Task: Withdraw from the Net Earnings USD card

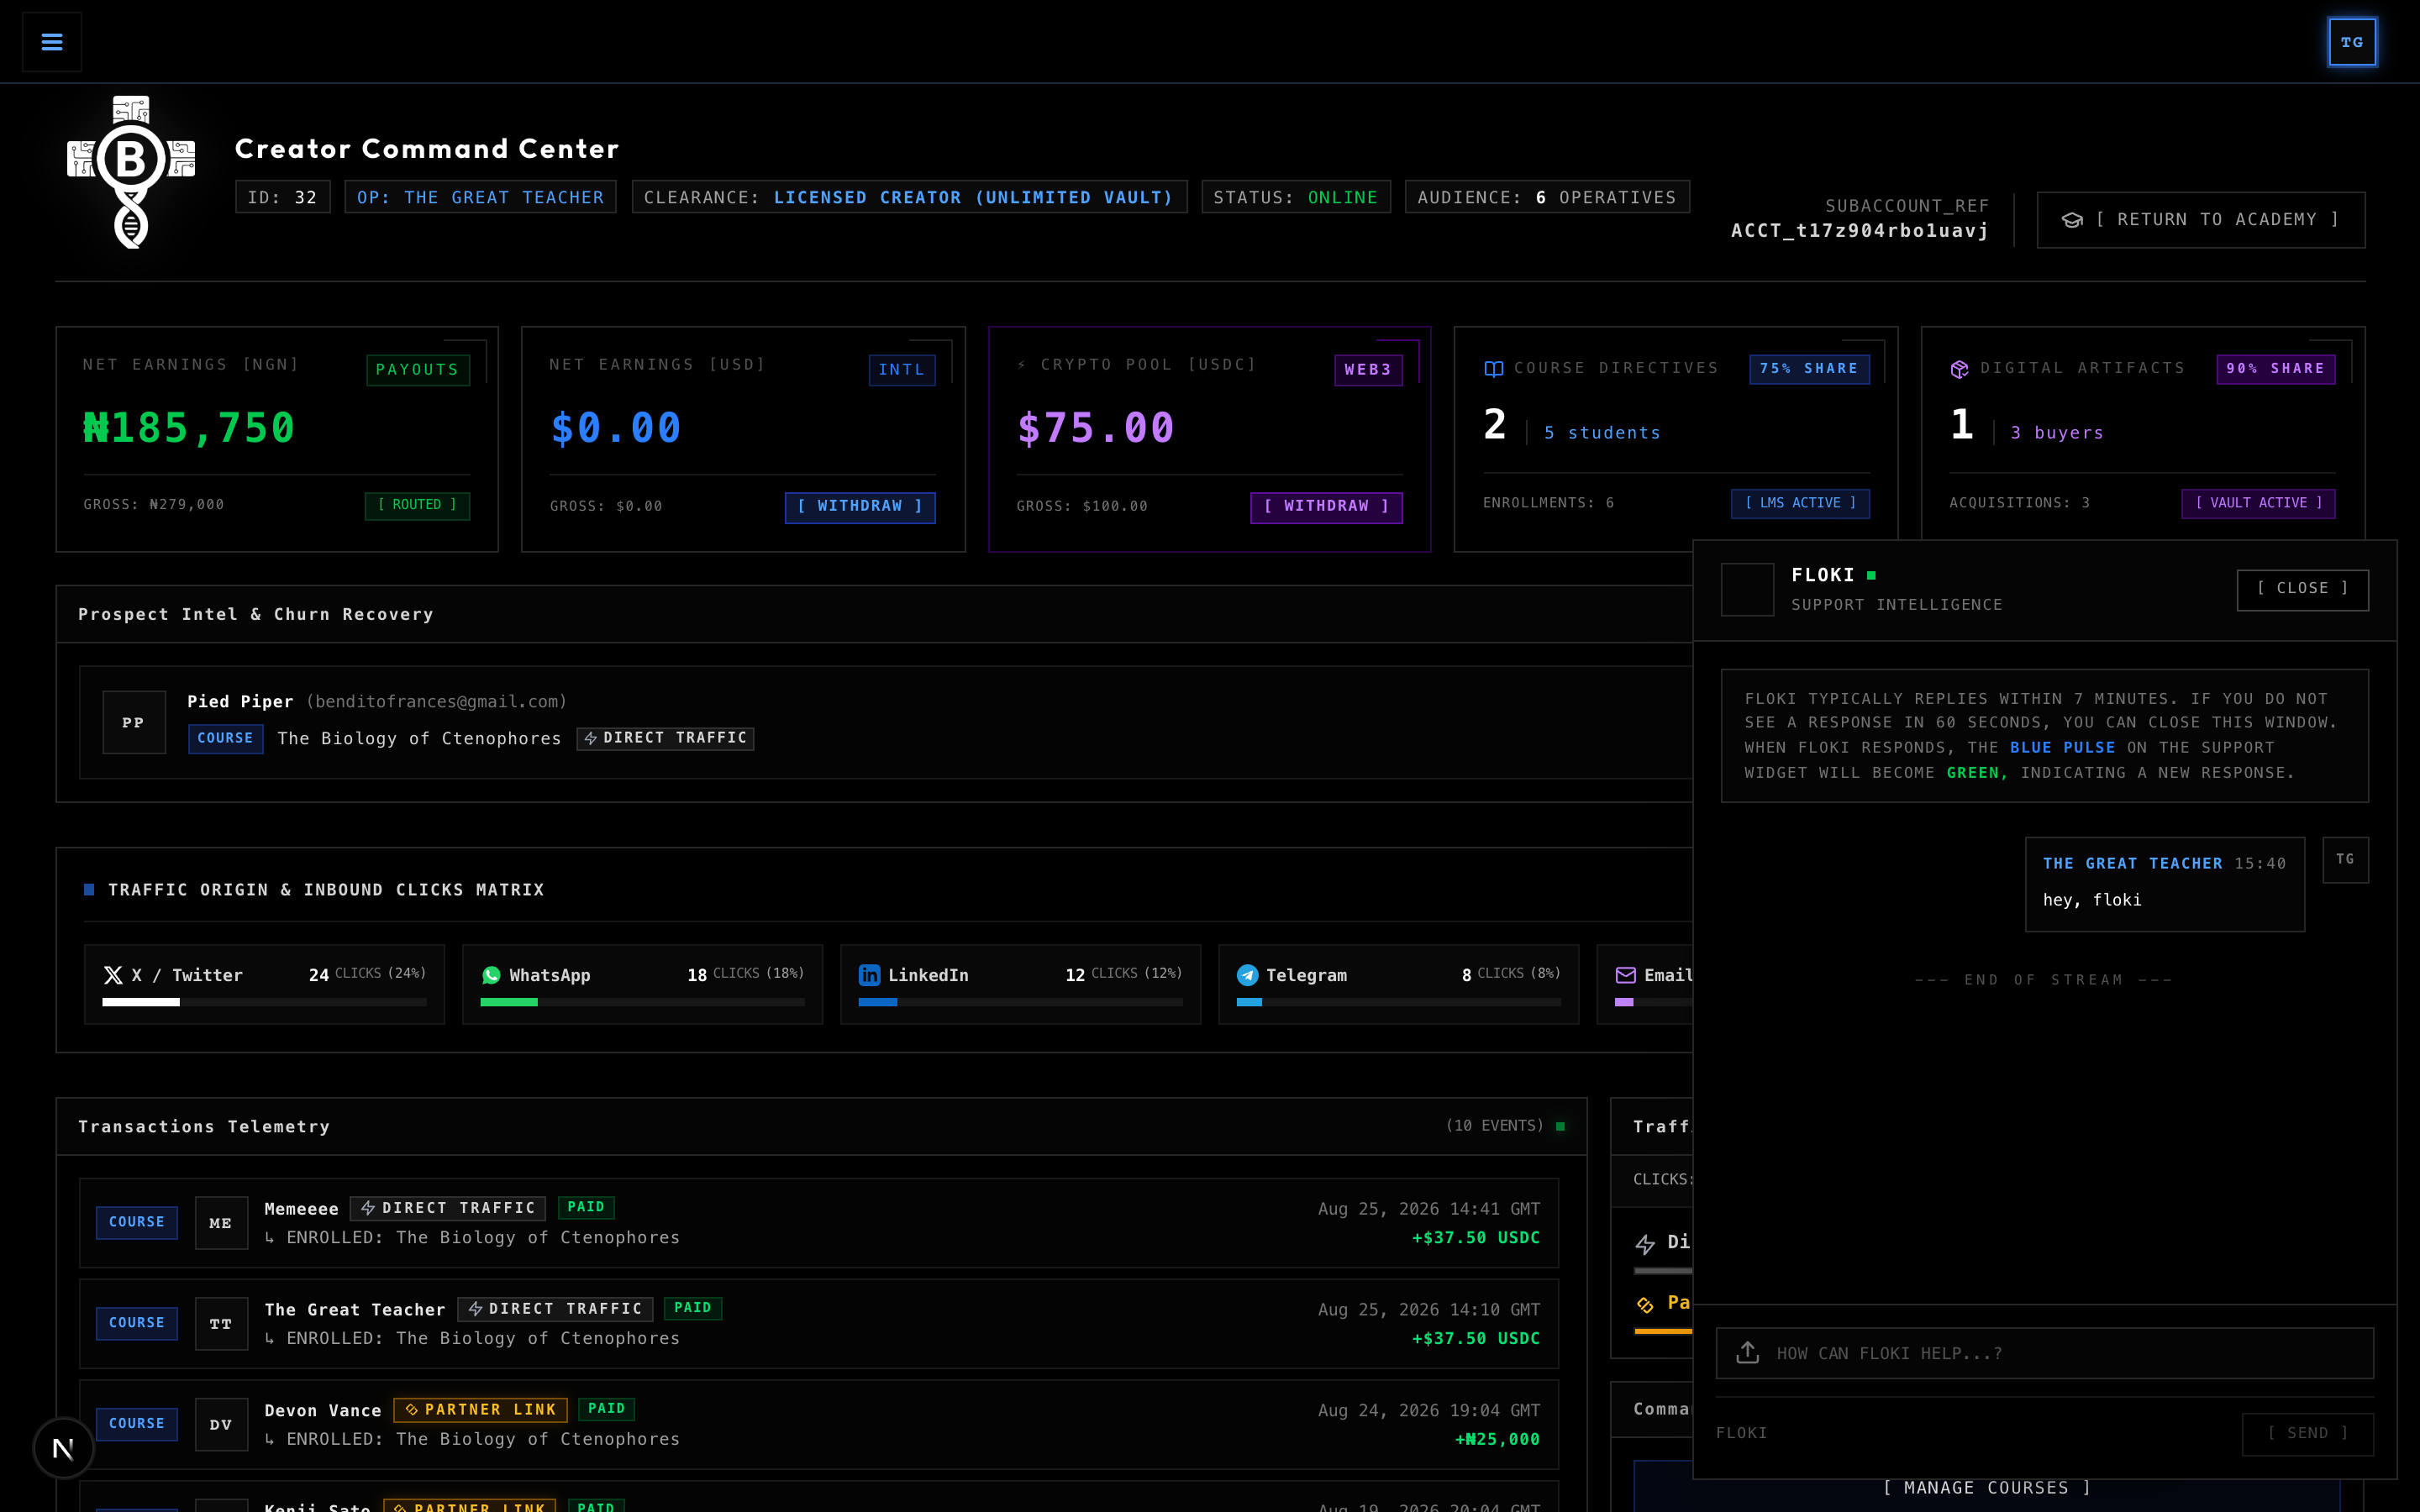Action: tap(860, 507)
